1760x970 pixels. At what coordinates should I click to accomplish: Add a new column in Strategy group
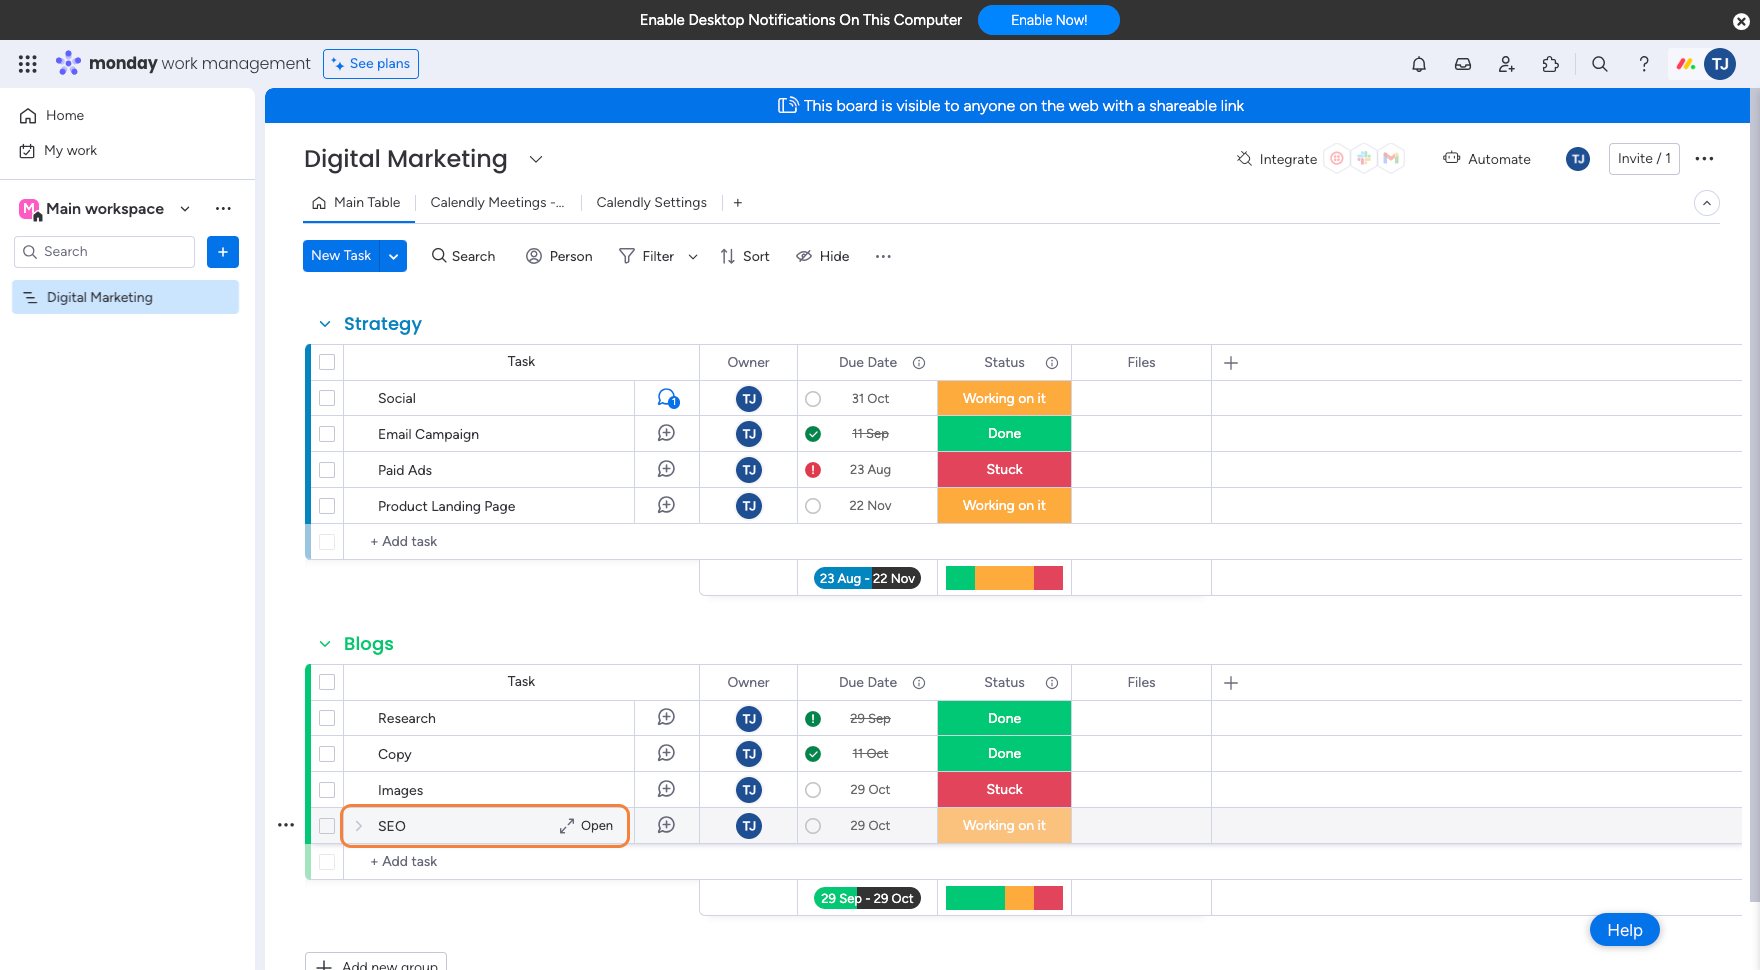tap(1231, 363)
